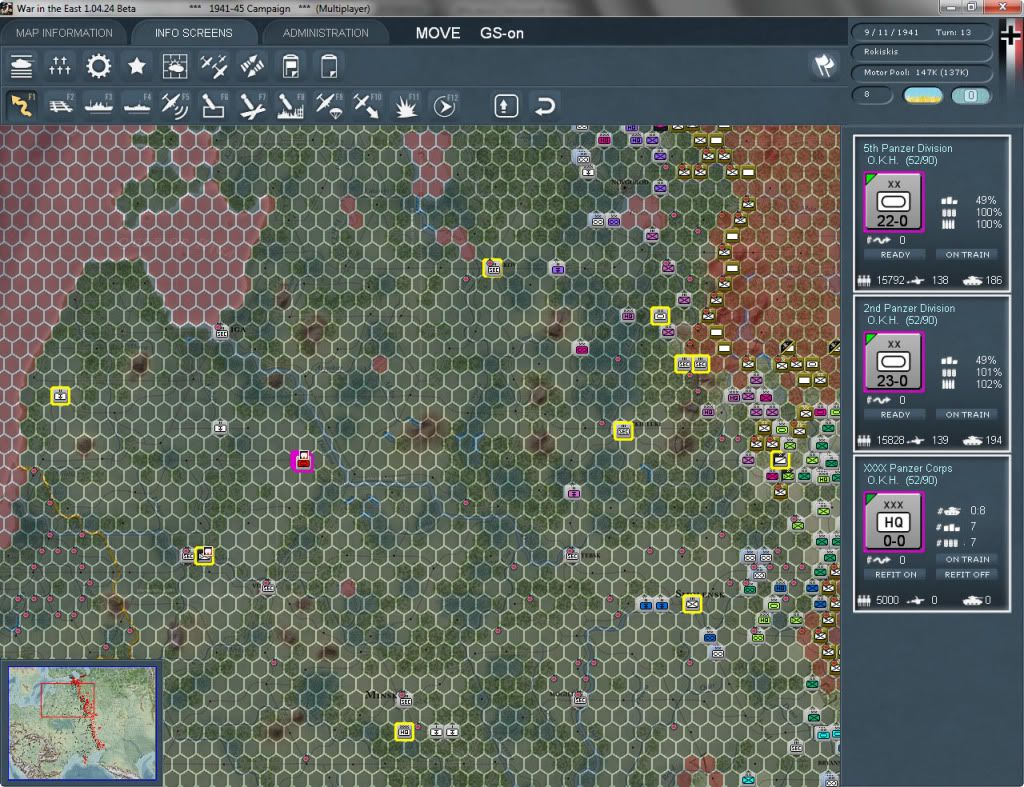
Task: Click O.K.H. (52/90) under 2nd Panzer Division
Action: [902, 321]
